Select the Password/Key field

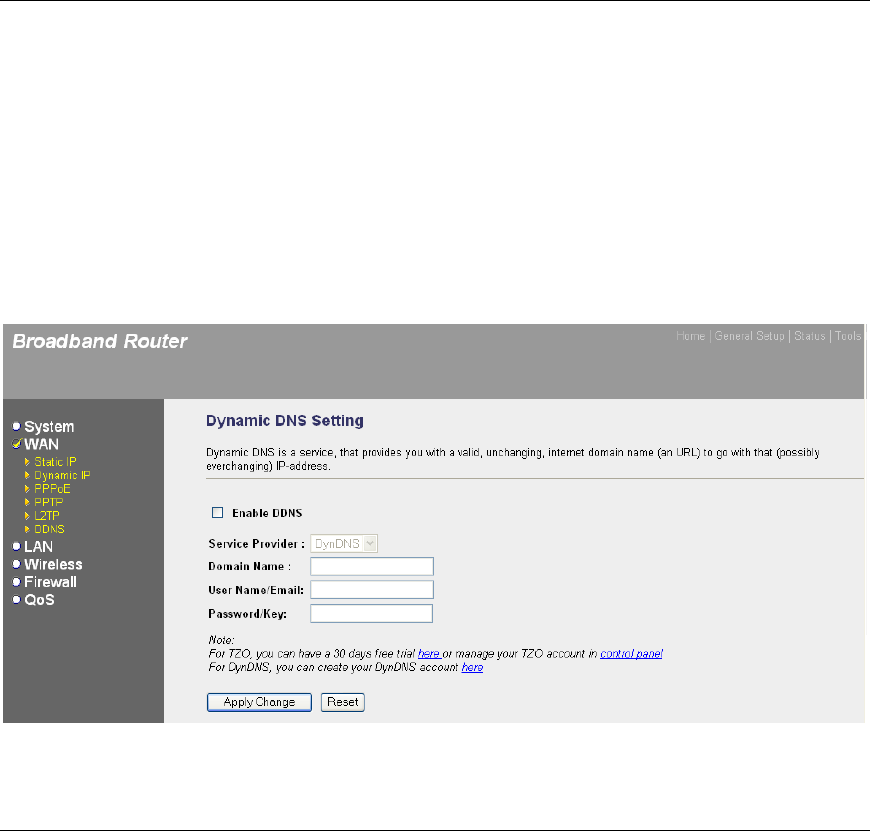pos(371,614)
